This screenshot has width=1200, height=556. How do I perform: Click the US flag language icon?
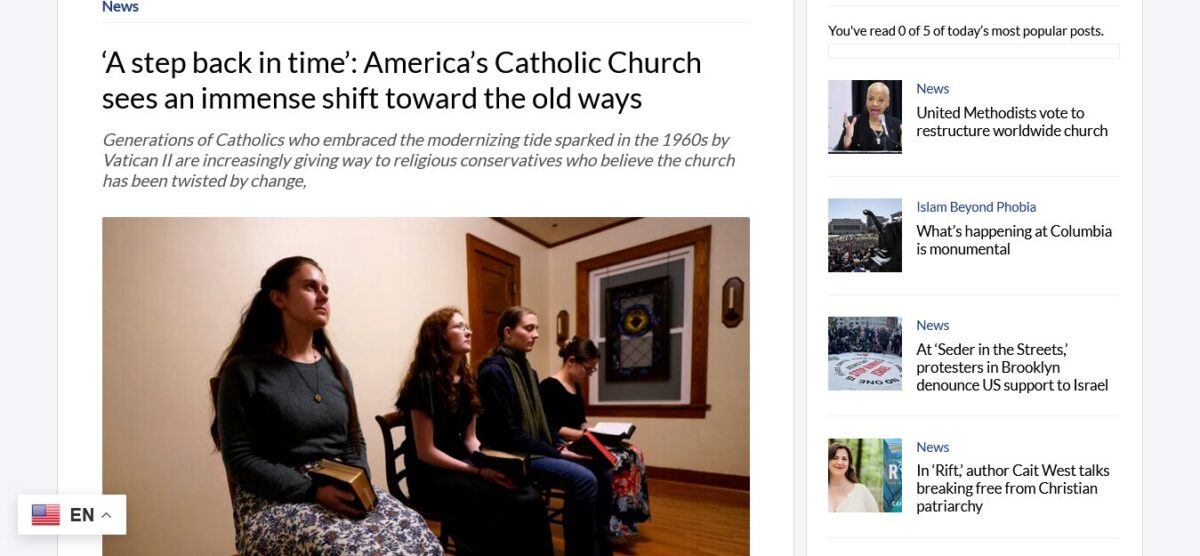46,515
